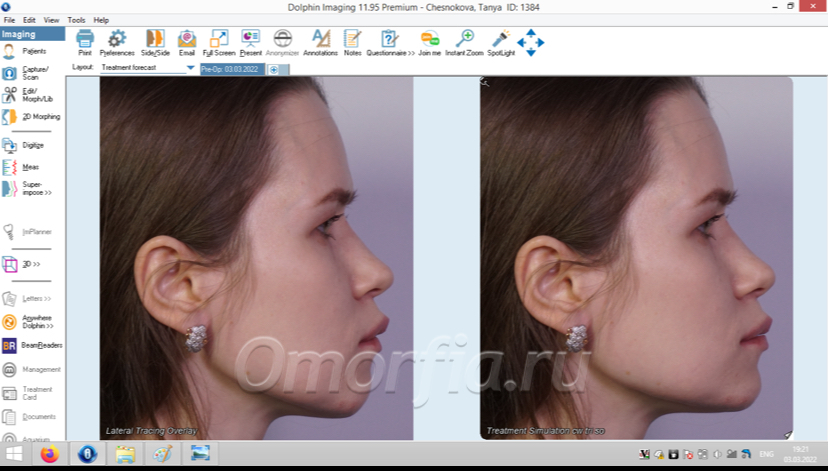Activate the SpotLight flashlight tool
This screenshot has height=471, width=828.
(501, 42)
